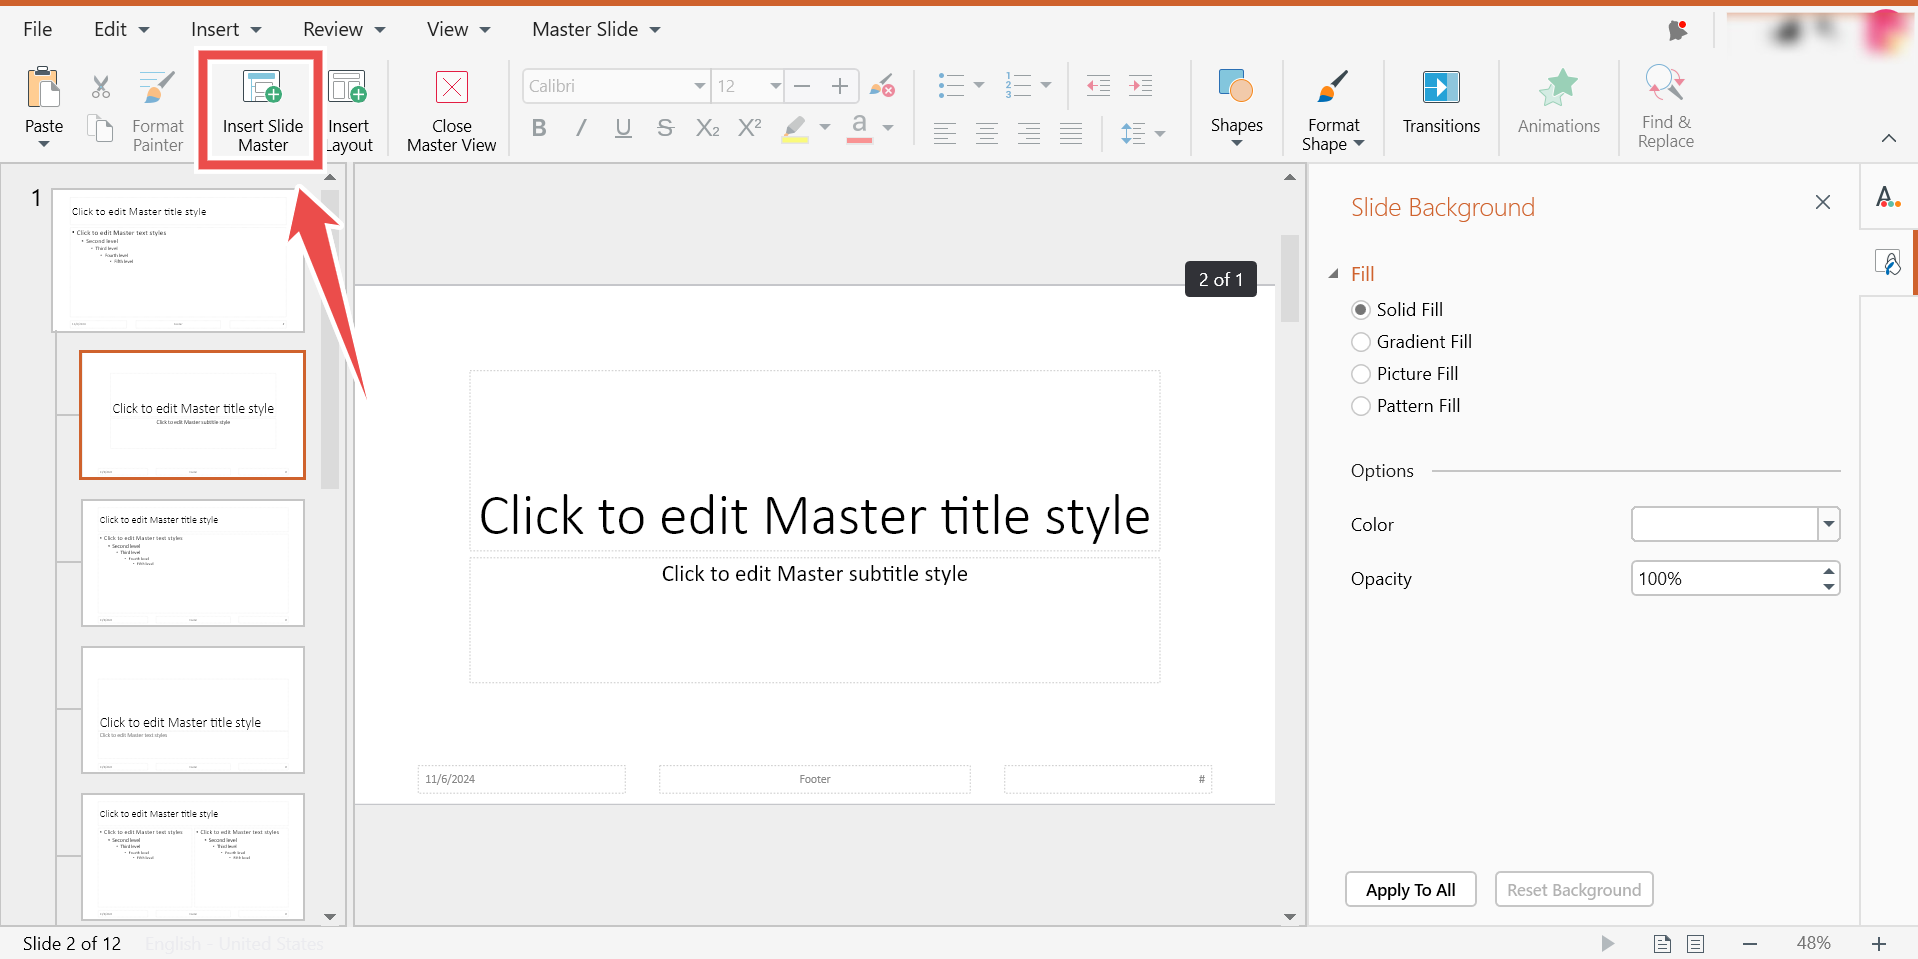1918x959 pixels.
Task: Open the font name Calibri dropdown
Action: click(x=699, y=86)
